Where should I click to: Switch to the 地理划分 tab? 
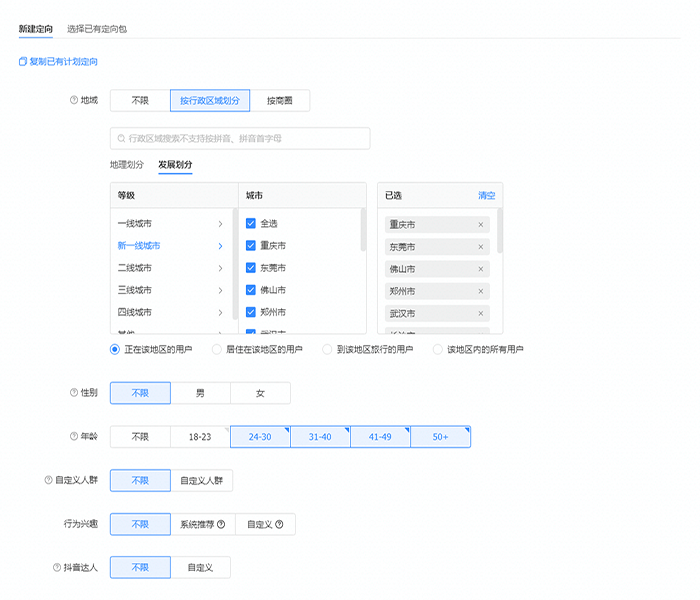[x=127, y=165]
